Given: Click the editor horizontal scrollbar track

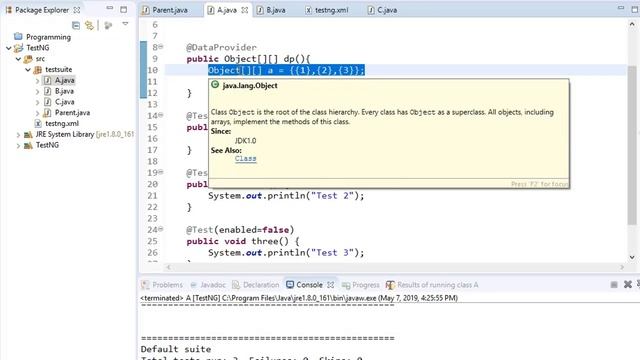Looking at the screenshot, I should tap(395, 267).
